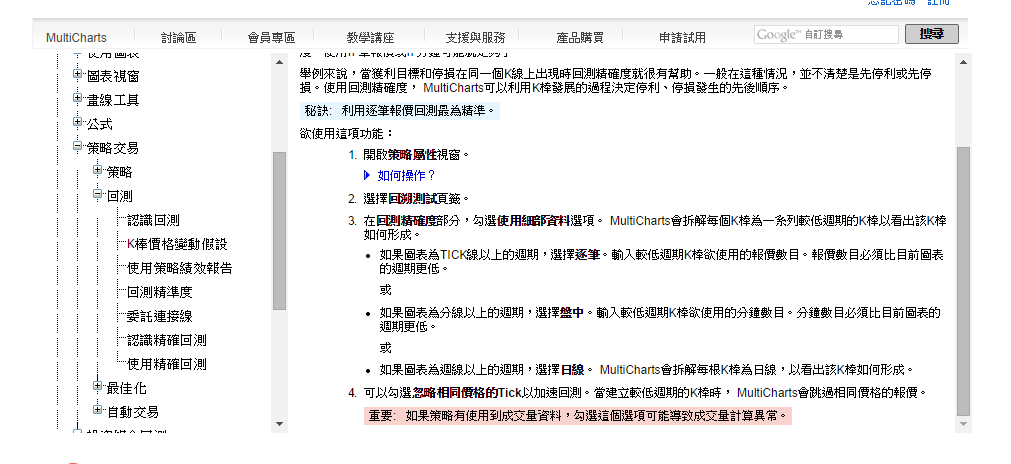The image size is (1011, 464).
Task: Collapse the 策略交易 tree node
Action: point(78,146)
